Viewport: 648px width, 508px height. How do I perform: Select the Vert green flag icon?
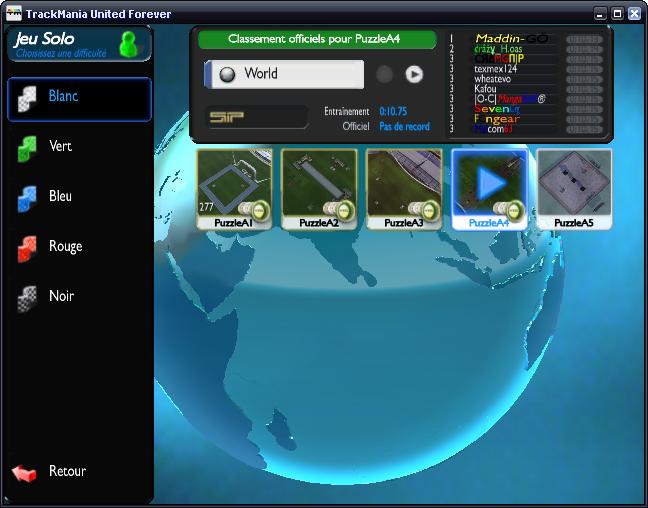coord(26,148)
